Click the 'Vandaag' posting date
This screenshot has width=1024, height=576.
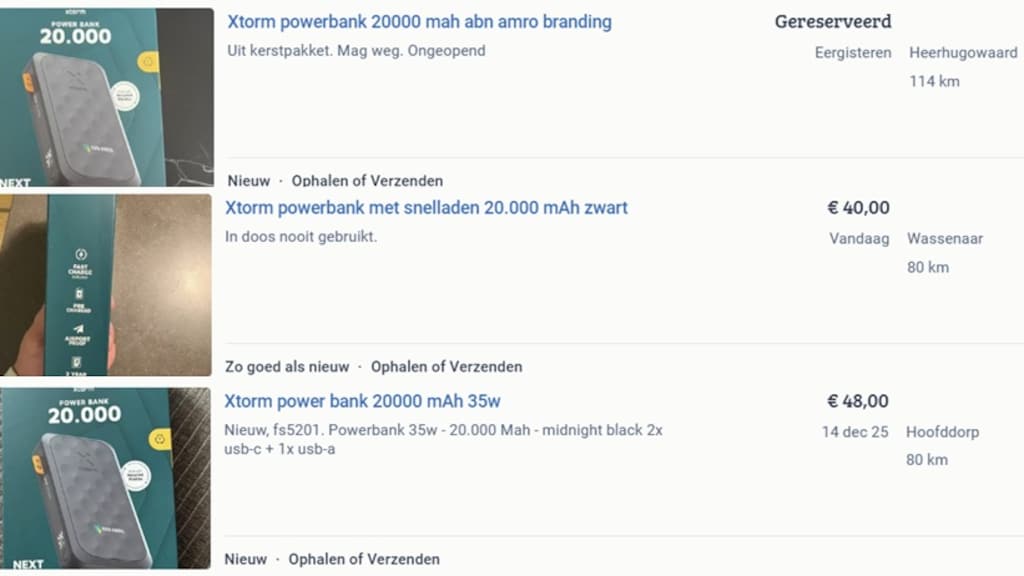(859, 239)
